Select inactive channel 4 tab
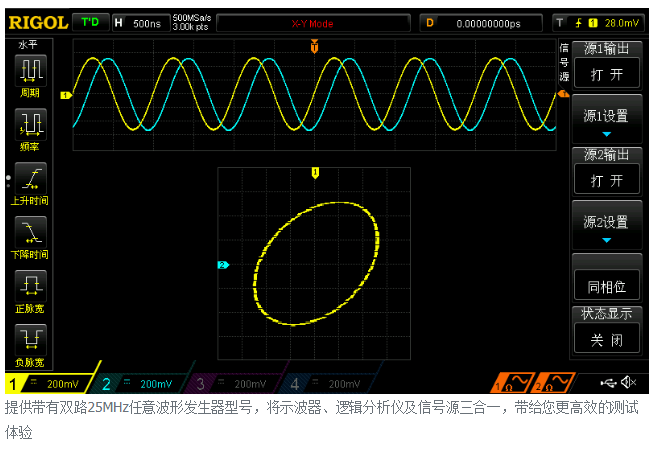This screenshot has height=454, width=654. click(328, 383)
